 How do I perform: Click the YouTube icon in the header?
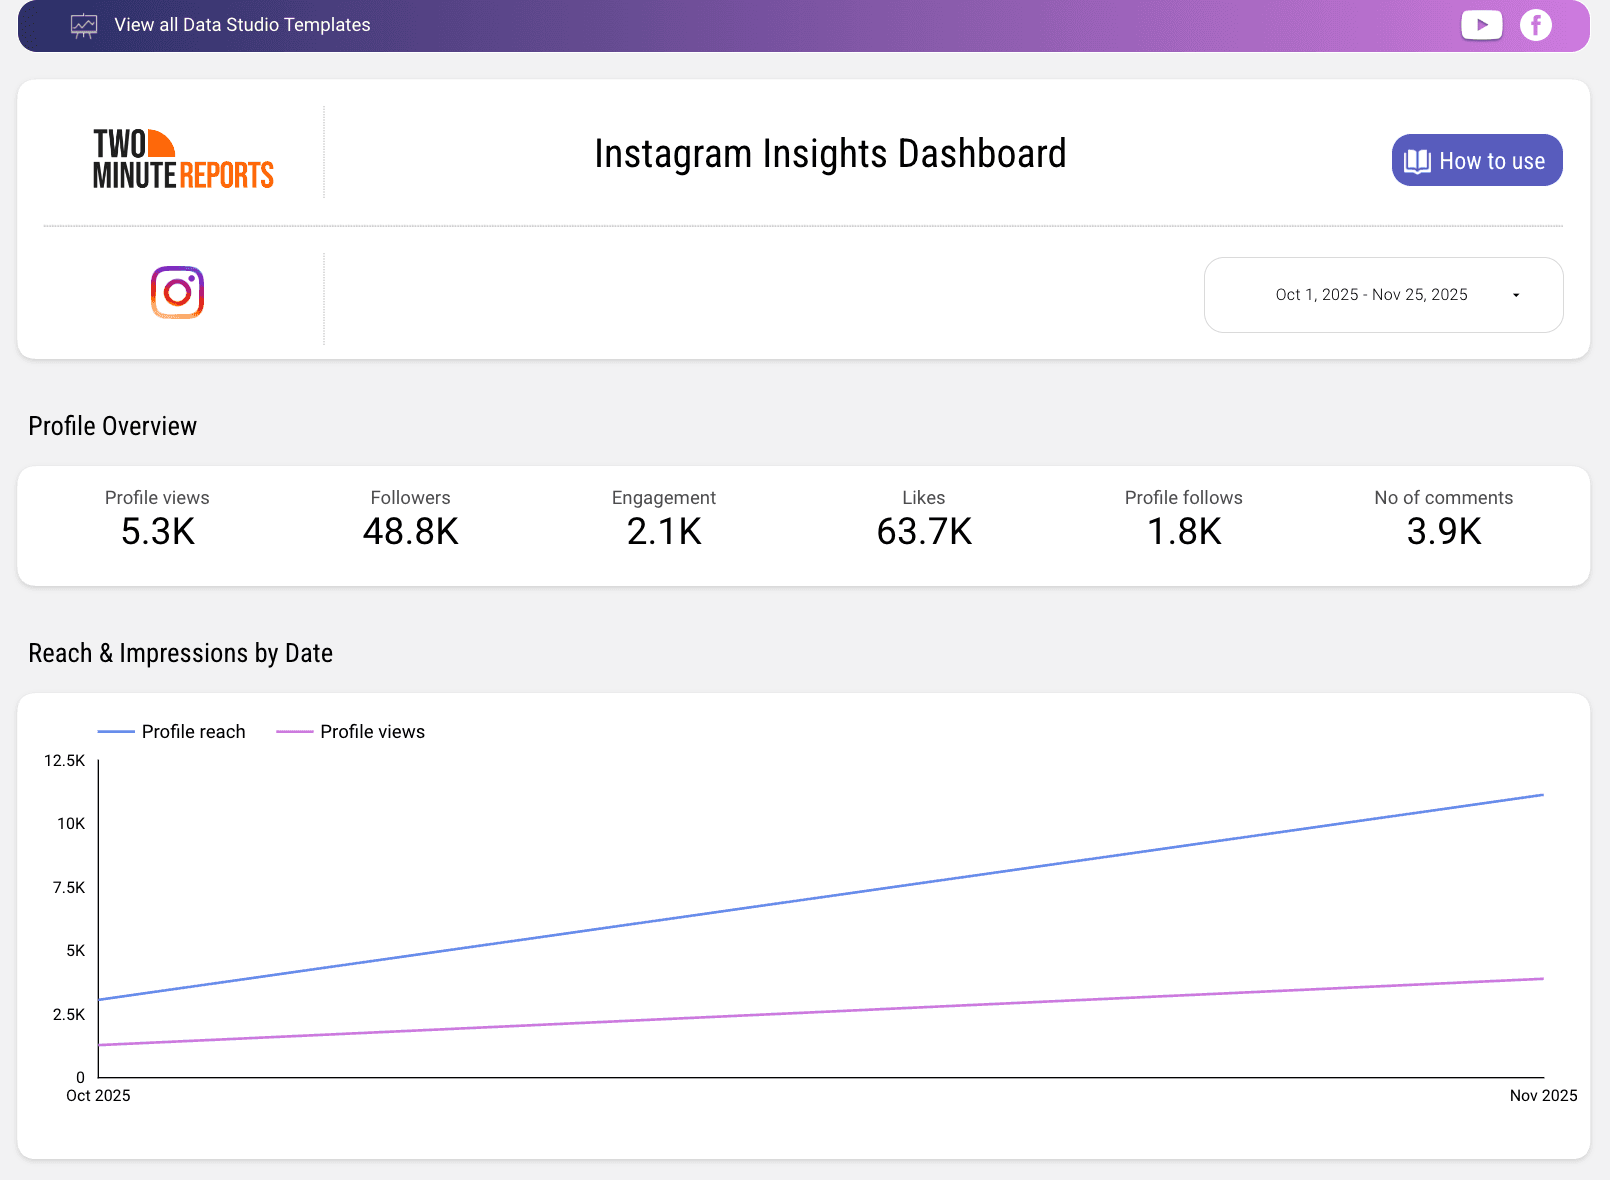[1482, 25]
